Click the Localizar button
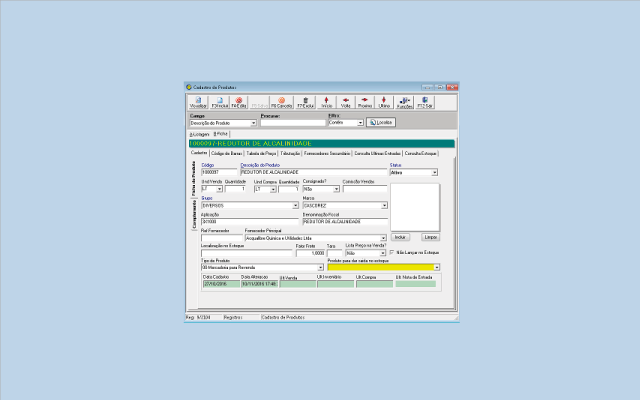Viewport: 640px width, 400px height. coord(381,122)
